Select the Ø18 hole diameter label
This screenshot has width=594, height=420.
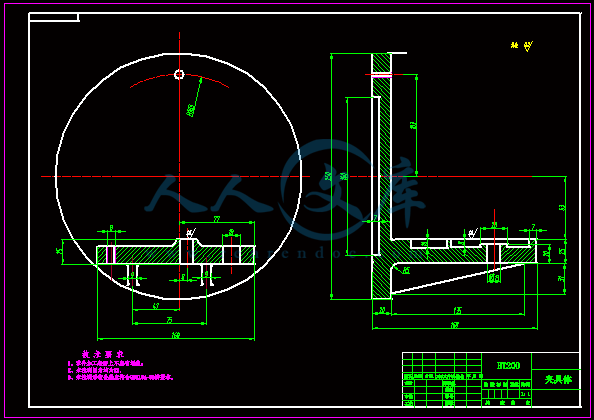(x=494, y=278)
